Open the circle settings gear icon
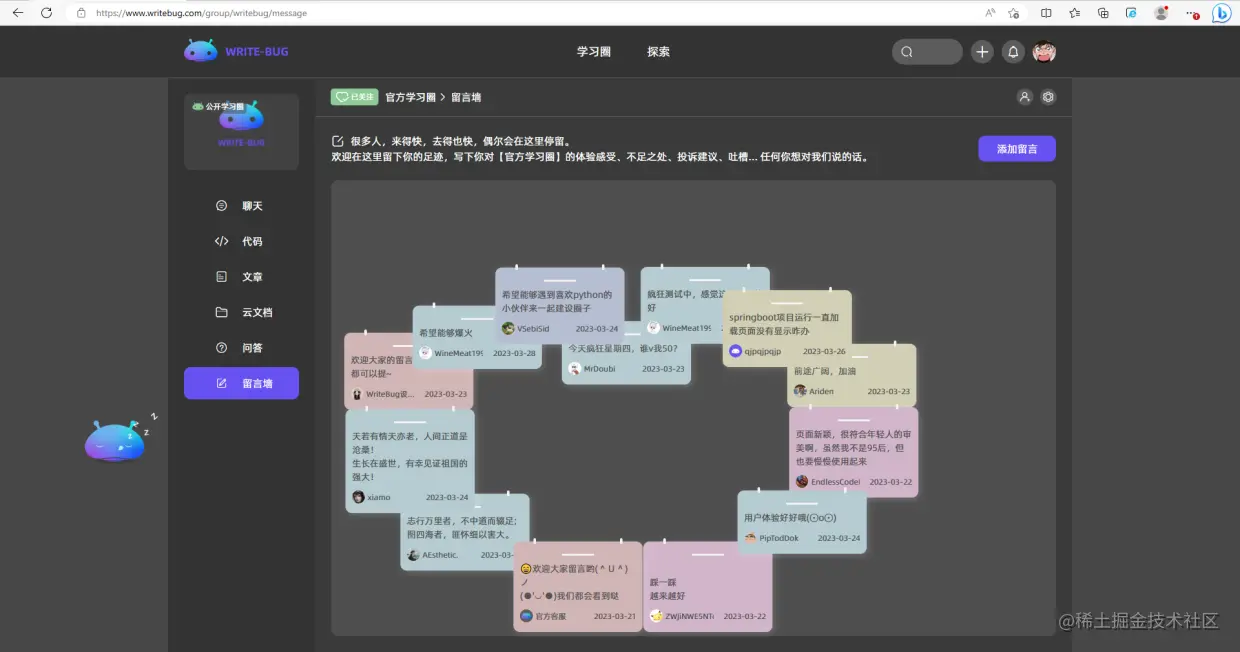 click(1048, 97)
